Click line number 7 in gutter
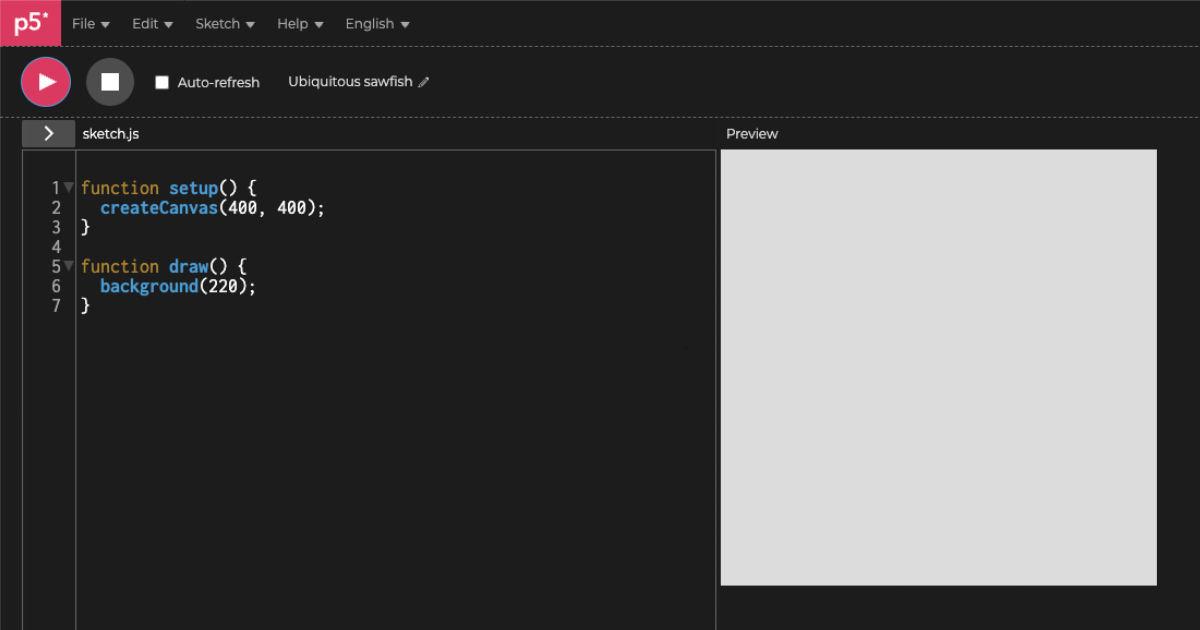The image size is (1200, 630). (x=56, y=306)
